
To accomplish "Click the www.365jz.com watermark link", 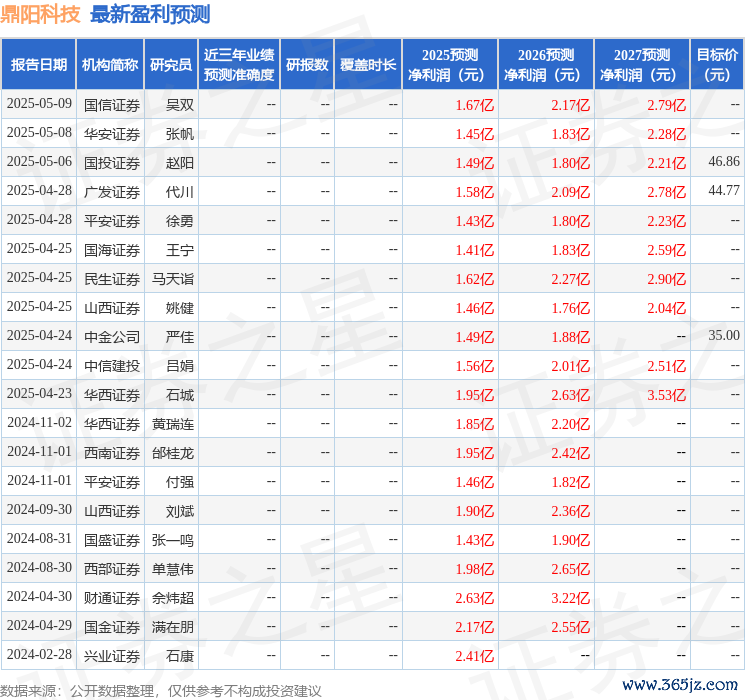I will [x=681, y=685].
